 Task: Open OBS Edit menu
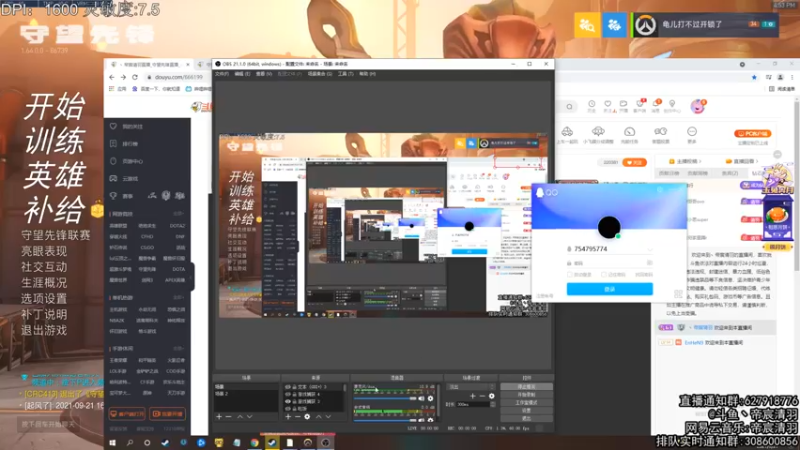tap(242, 73)
